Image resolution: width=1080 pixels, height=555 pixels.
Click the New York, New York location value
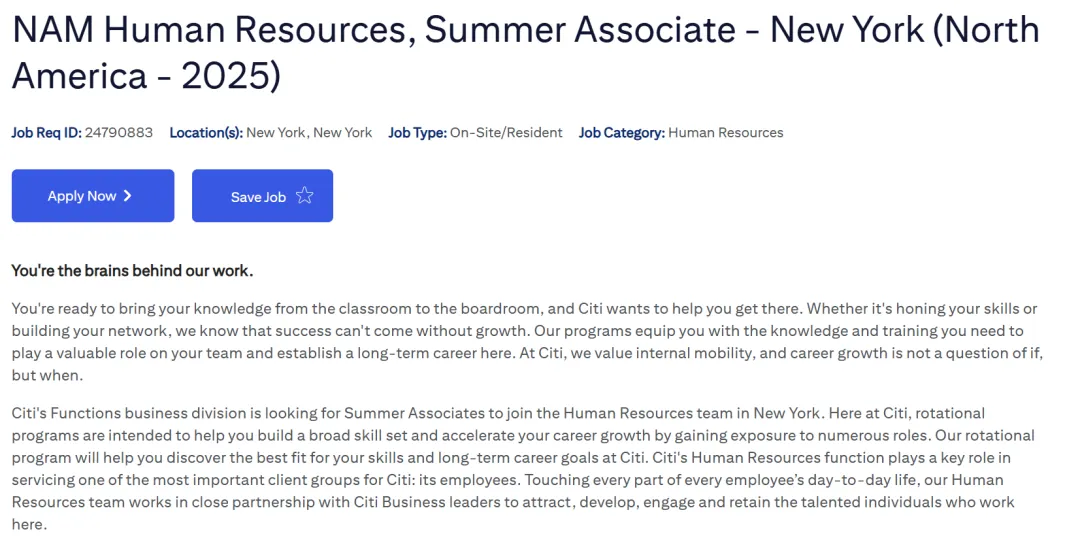[x=309, y=133]
